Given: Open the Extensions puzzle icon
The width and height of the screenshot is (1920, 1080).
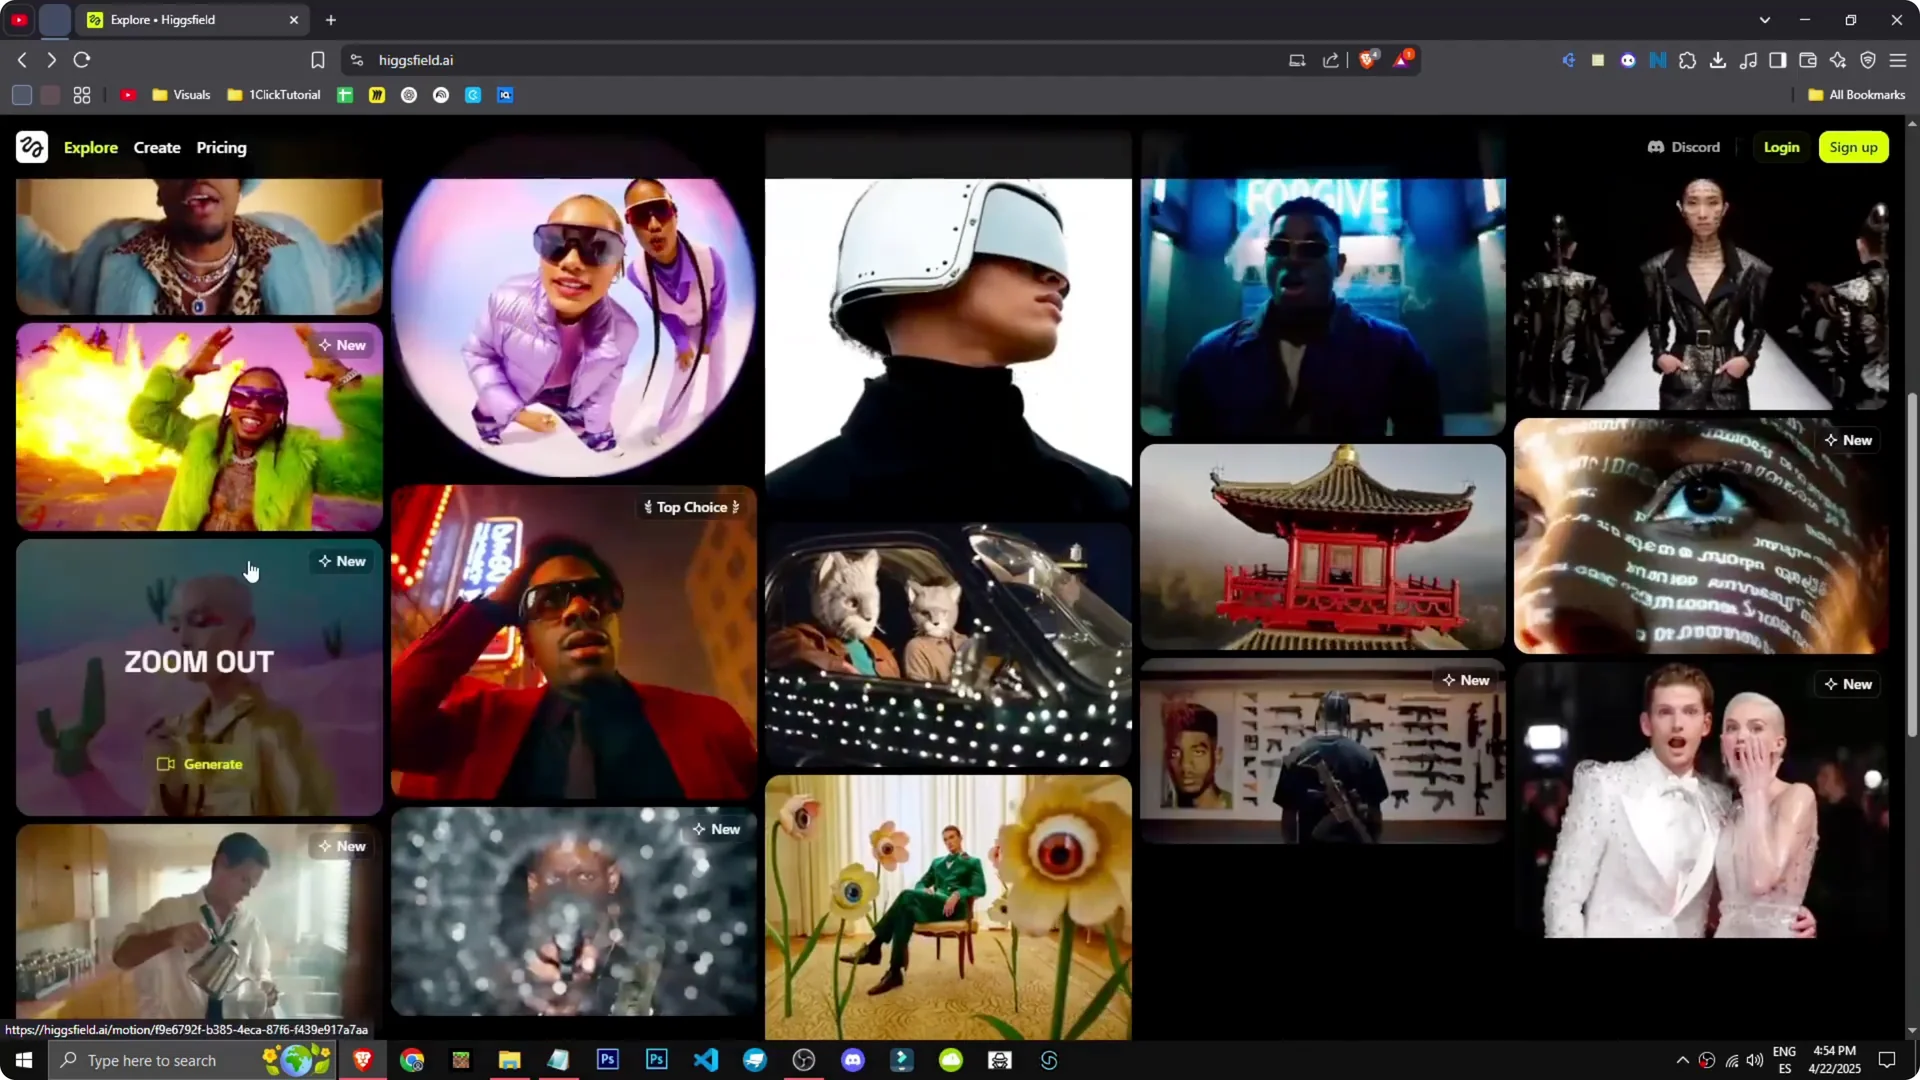Looking at the screenshot, I should click(x=1688, y=60).
